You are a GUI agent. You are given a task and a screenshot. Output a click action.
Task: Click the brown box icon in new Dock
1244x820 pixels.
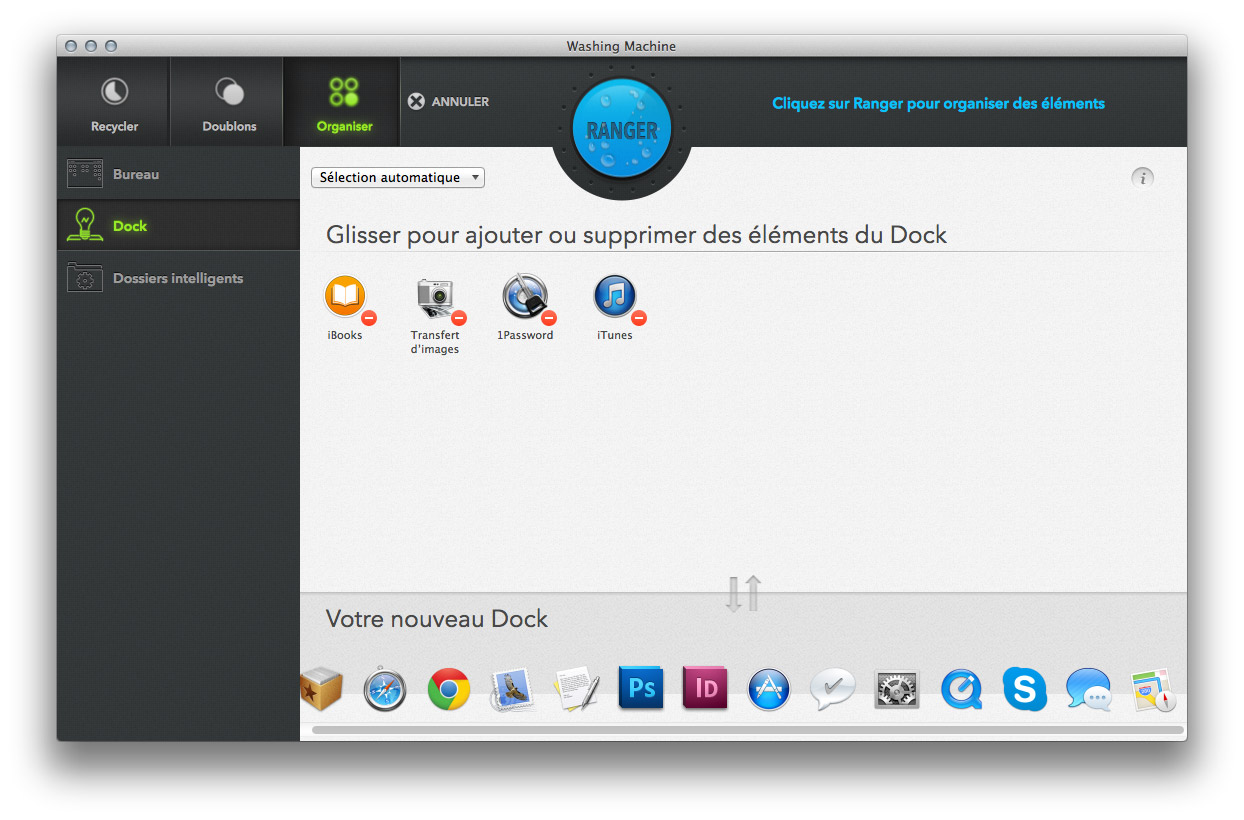click(x=322, y=689)
